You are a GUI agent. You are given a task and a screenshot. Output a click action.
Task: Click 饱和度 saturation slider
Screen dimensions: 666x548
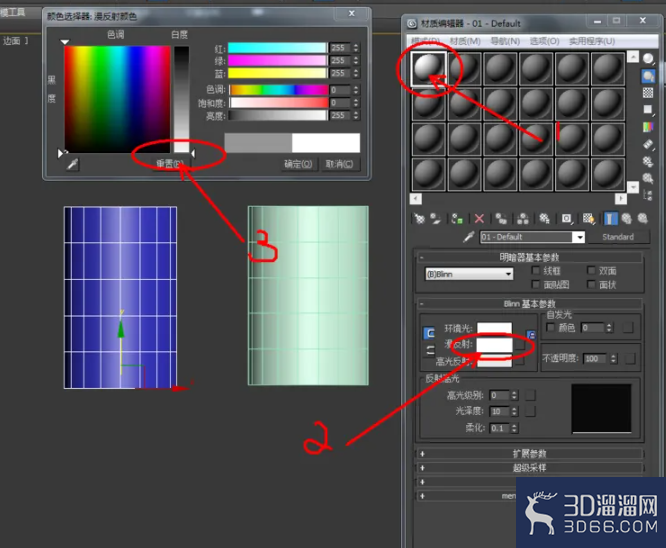279,103
